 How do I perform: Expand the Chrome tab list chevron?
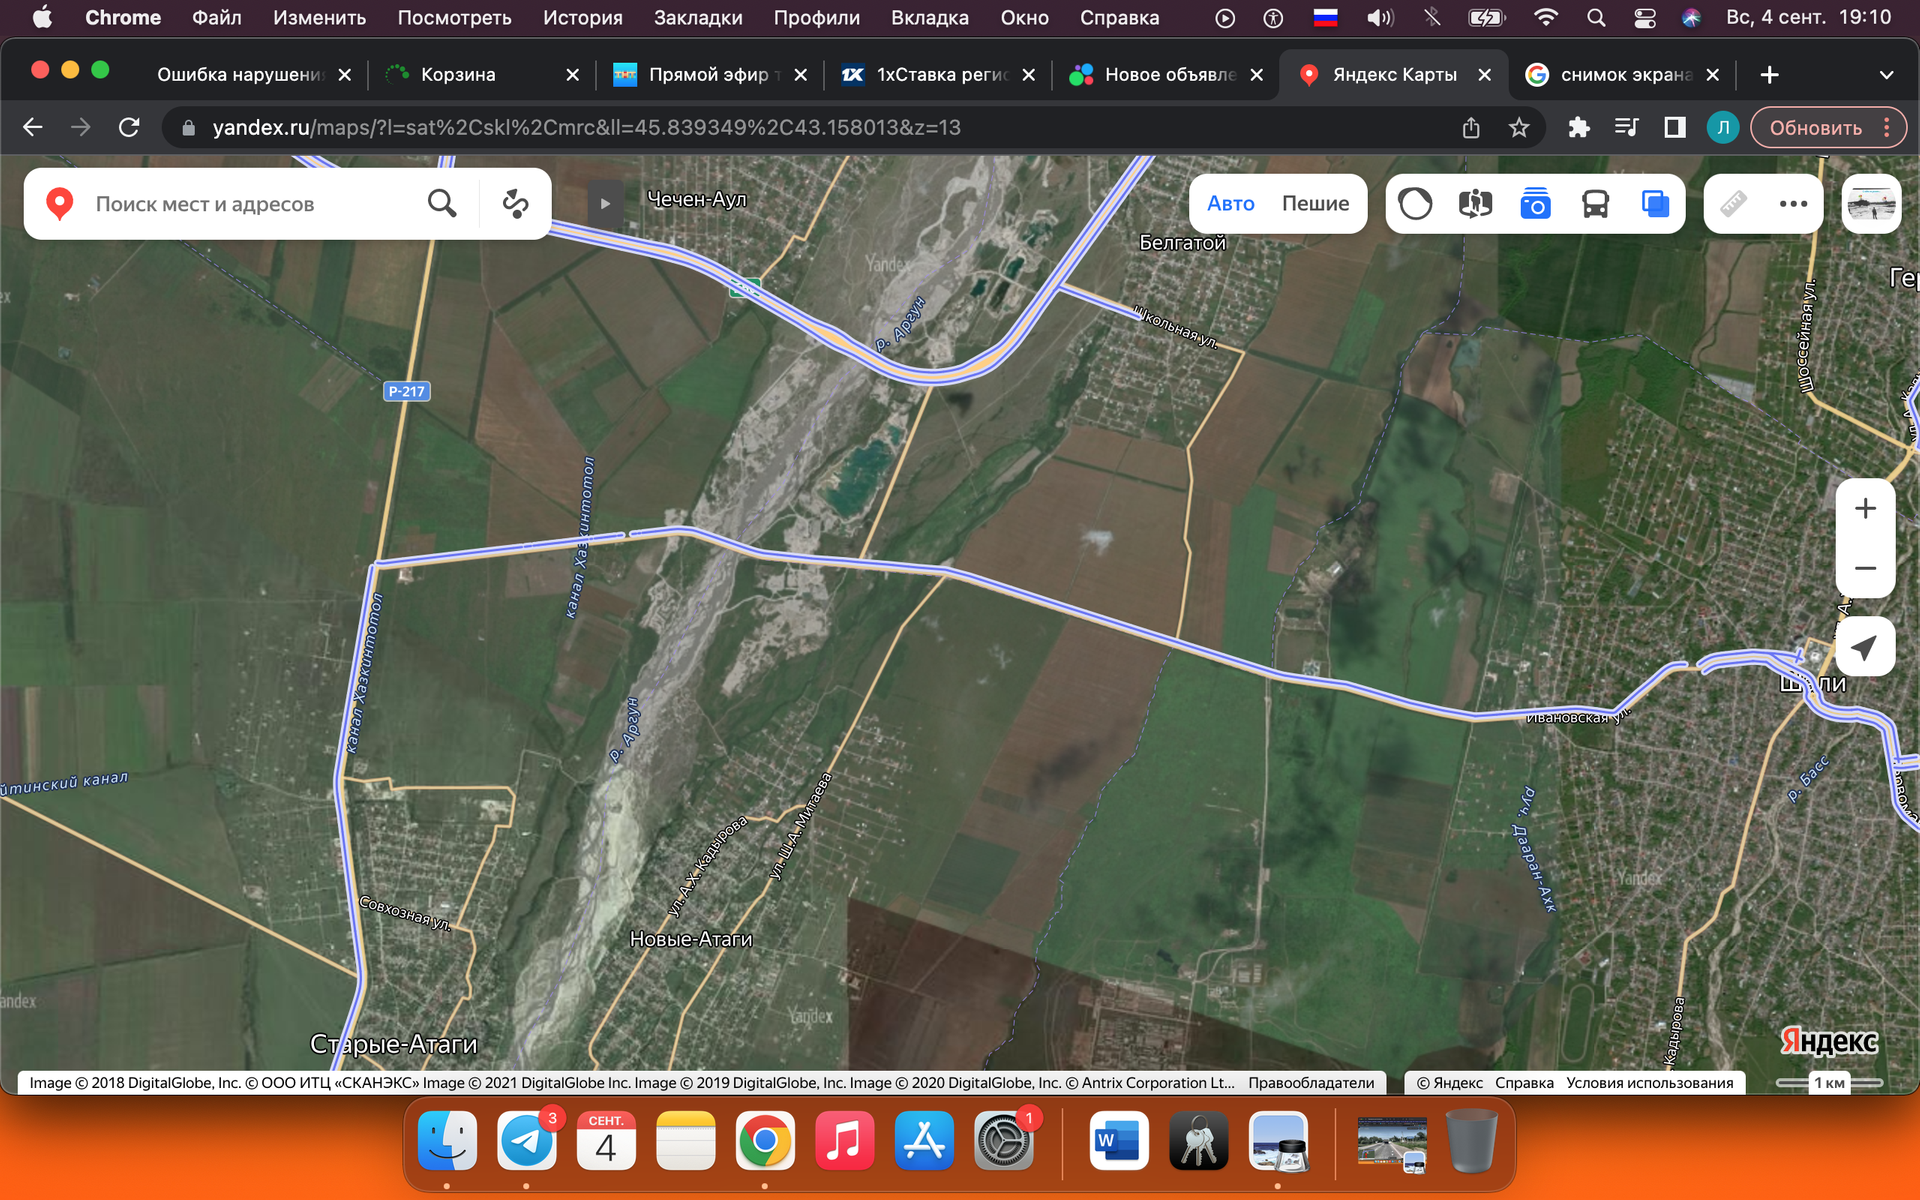(1886, 75)
